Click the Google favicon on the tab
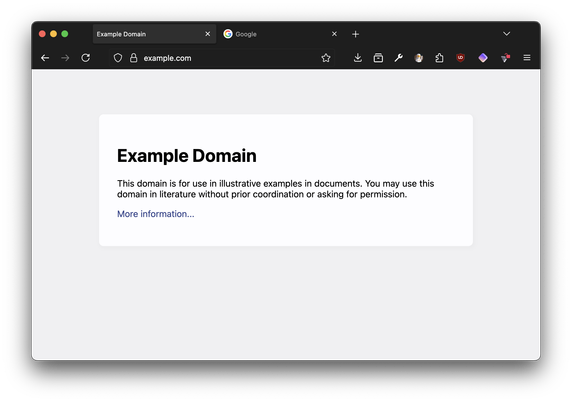The image size is (572, 402). click(x=228, y=34)
